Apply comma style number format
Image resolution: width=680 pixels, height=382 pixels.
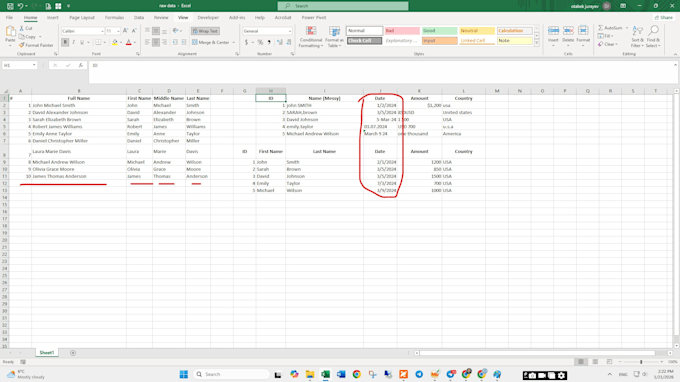269,42
